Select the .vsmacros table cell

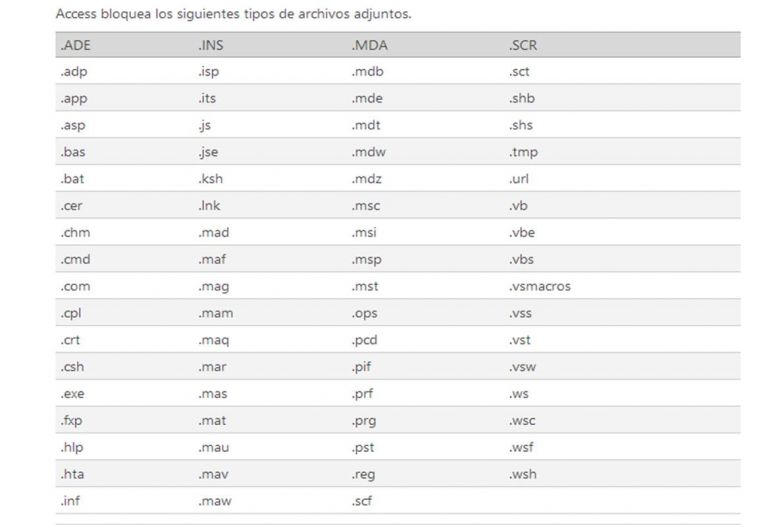point(540,286)
